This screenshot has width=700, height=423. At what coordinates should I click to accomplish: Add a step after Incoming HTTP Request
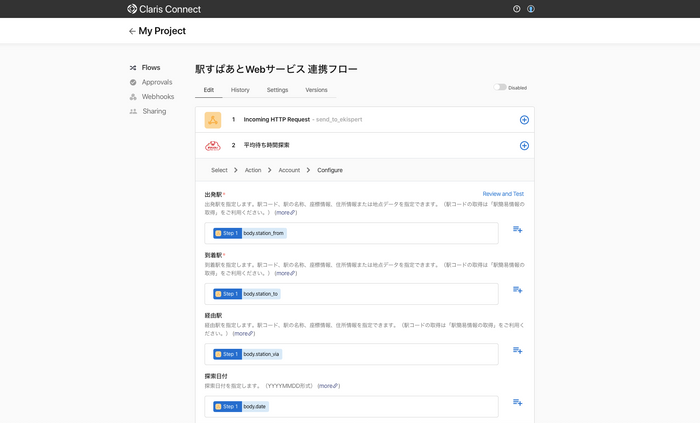point(524,120)
